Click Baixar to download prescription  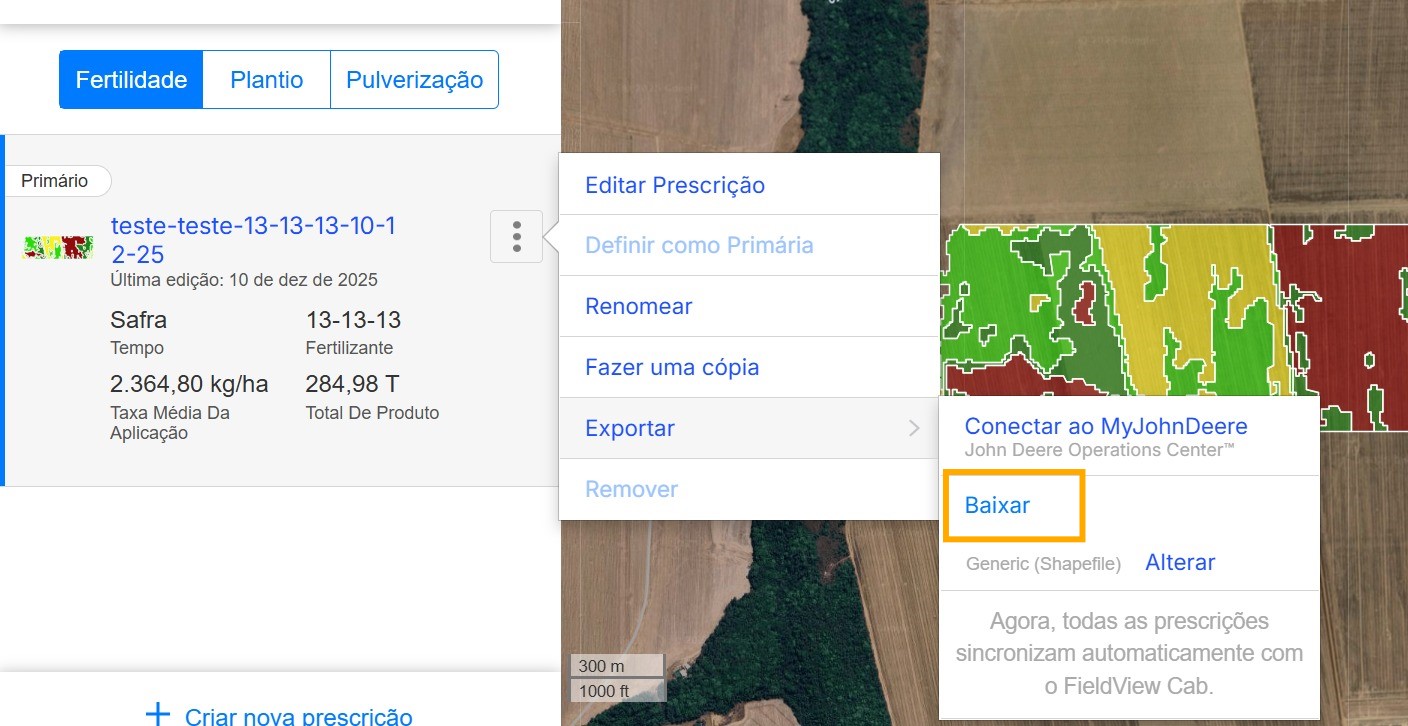[997, 505]
